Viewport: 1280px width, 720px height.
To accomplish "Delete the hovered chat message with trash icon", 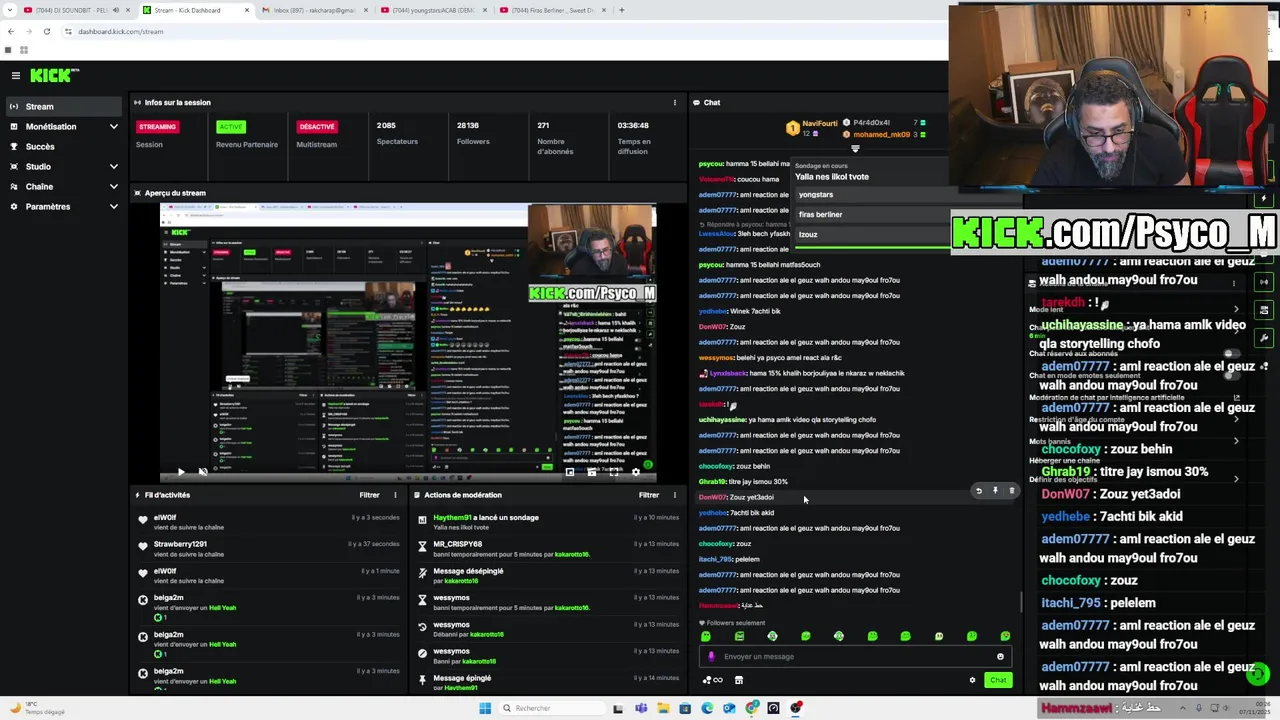I will tap(1011, 491).
